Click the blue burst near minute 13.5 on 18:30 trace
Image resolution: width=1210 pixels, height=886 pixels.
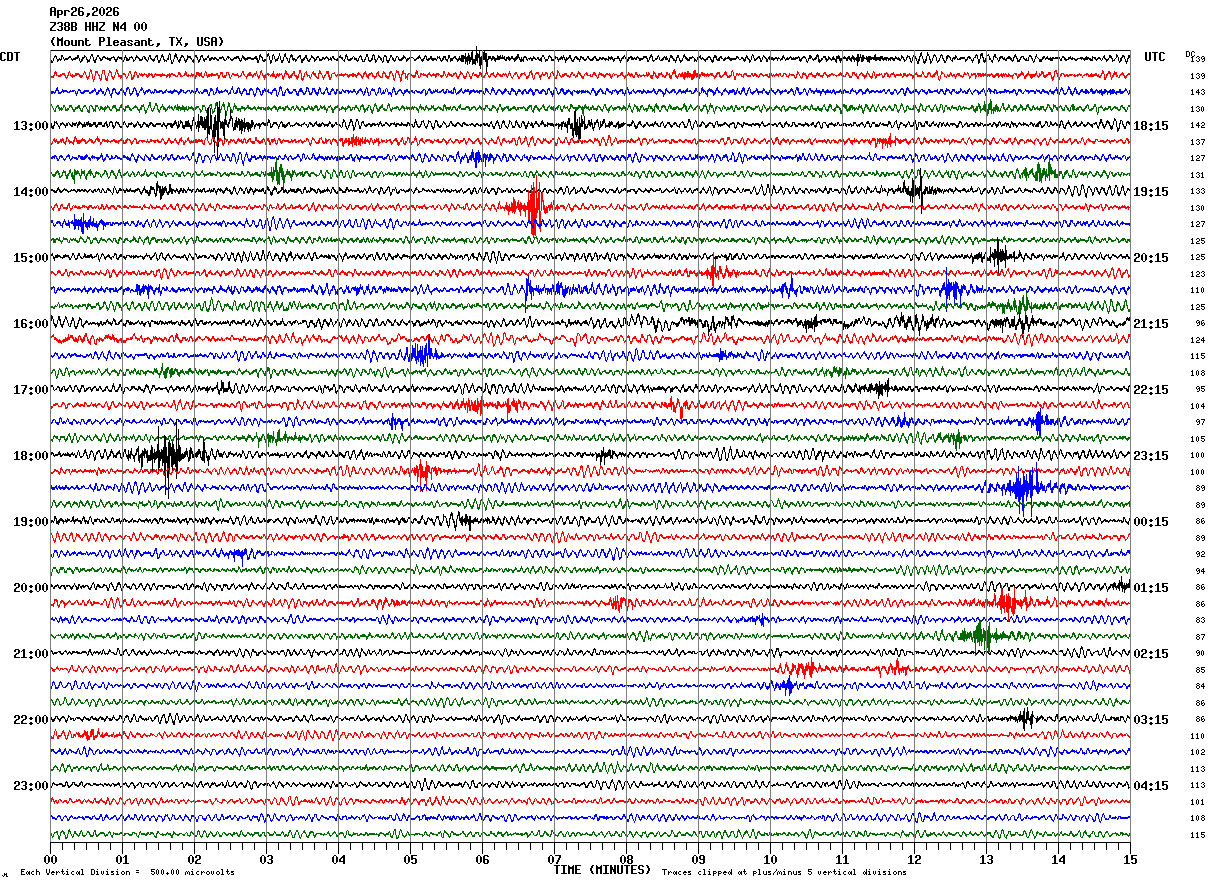point(1024,488)
